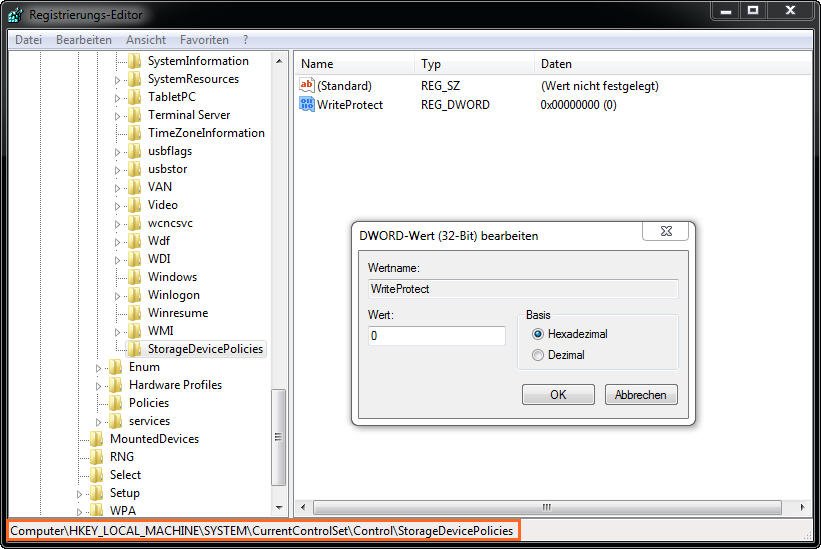The height and width of the screenshot is (549, 821).
Task: Click the VAN folder icon
Action: point(135,187)
